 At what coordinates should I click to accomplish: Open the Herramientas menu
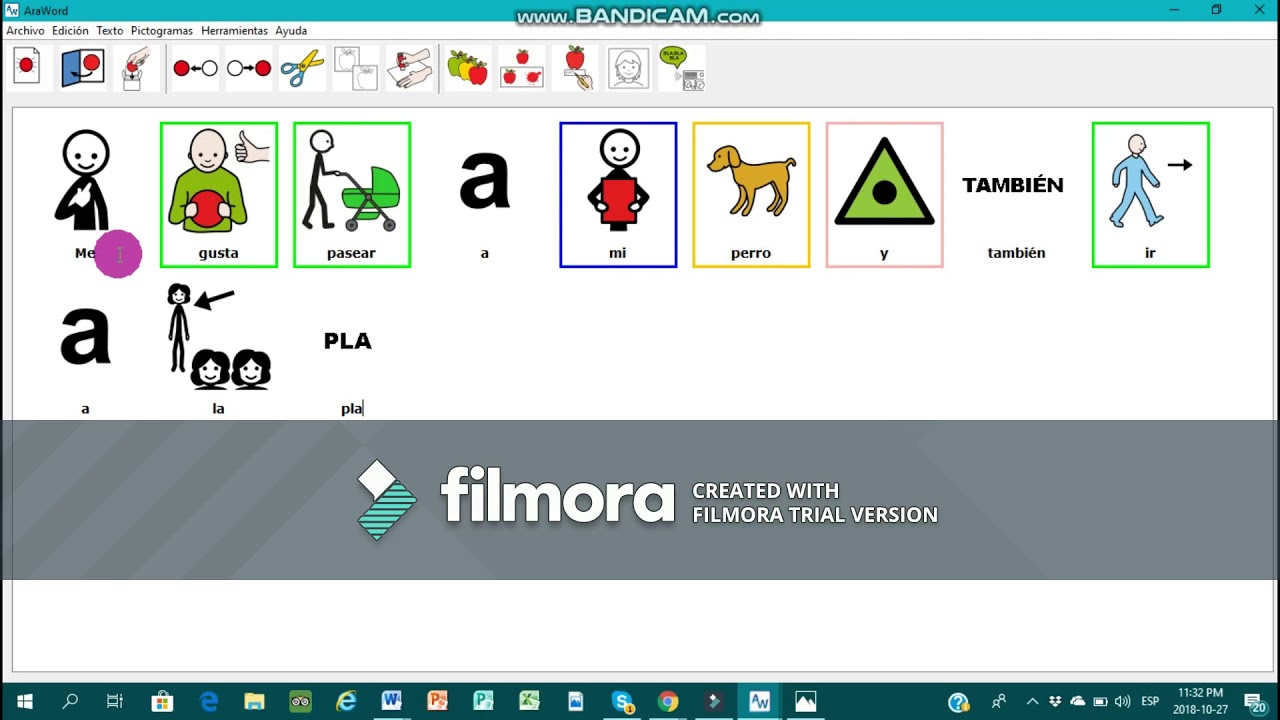(x=234, y=31)
